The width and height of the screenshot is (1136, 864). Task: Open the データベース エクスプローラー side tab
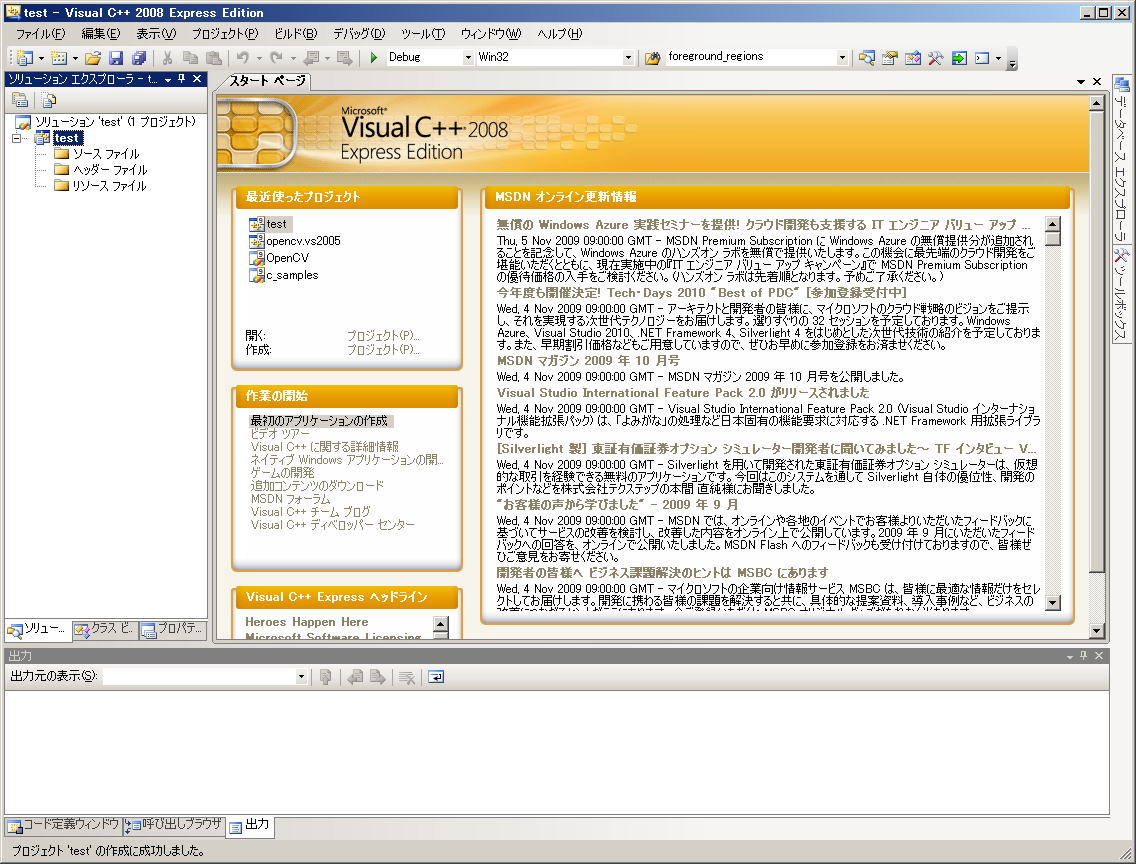[x=1122, y=159]
